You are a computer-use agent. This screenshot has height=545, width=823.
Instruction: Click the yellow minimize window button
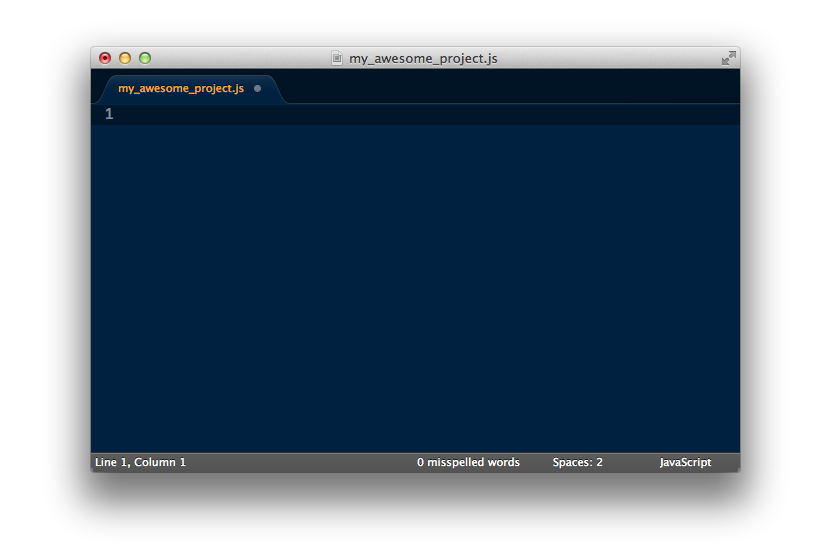[x=125, y=58]
